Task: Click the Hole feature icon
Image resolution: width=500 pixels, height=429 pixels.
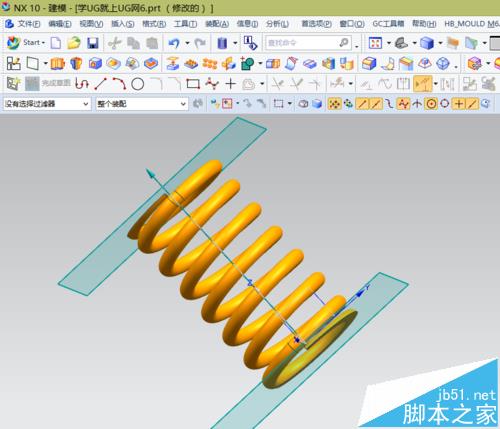Action: pos(95,63)
